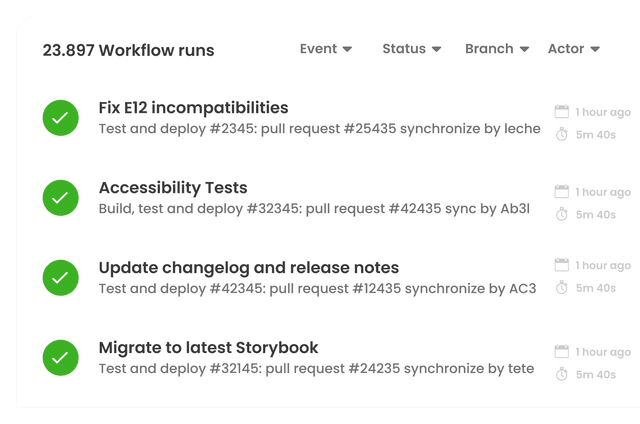This screenshot has height=424, width=640.
Task: Open Migrate to latest Storybook run
Action: (x=208, y=348)
